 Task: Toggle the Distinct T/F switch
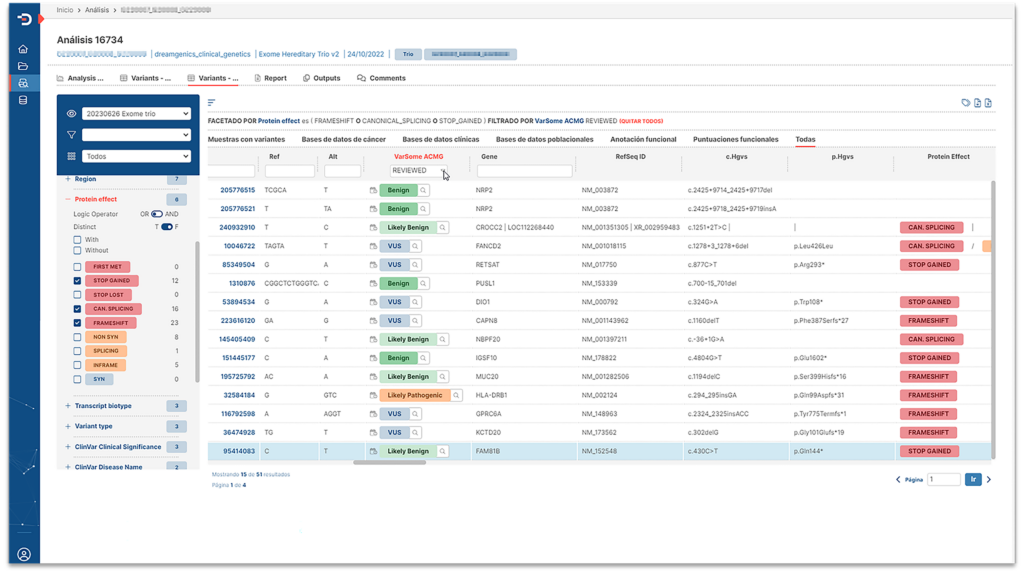(x=167, y=227)
